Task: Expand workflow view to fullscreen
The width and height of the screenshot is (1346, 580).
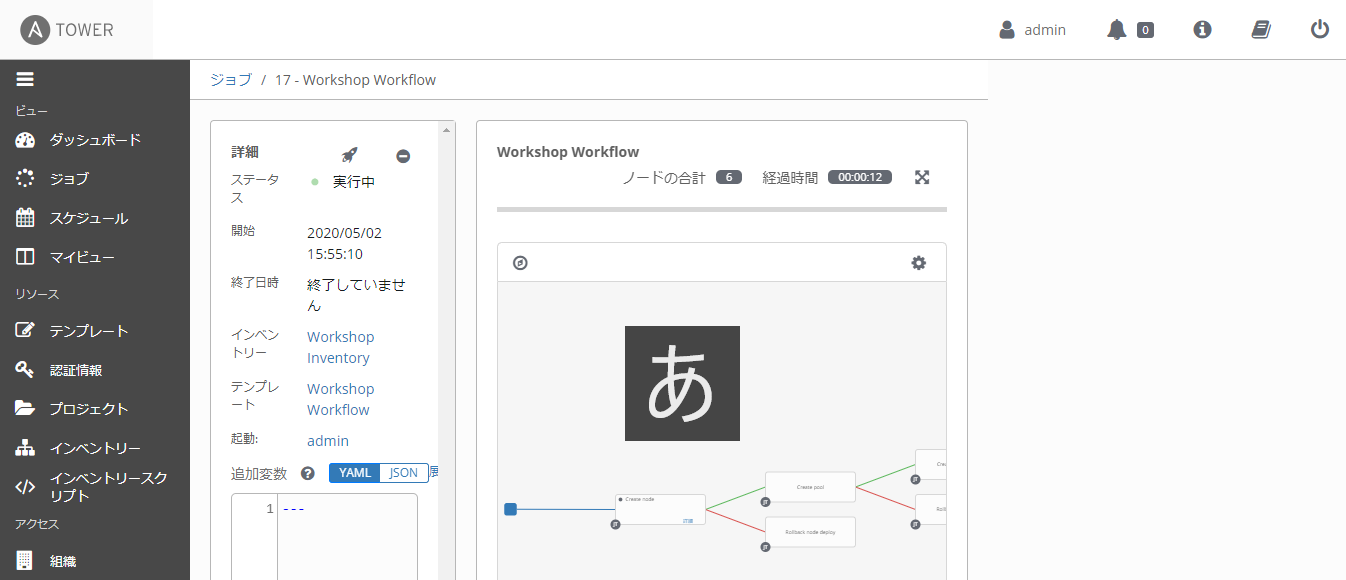Action: point(921,176)
